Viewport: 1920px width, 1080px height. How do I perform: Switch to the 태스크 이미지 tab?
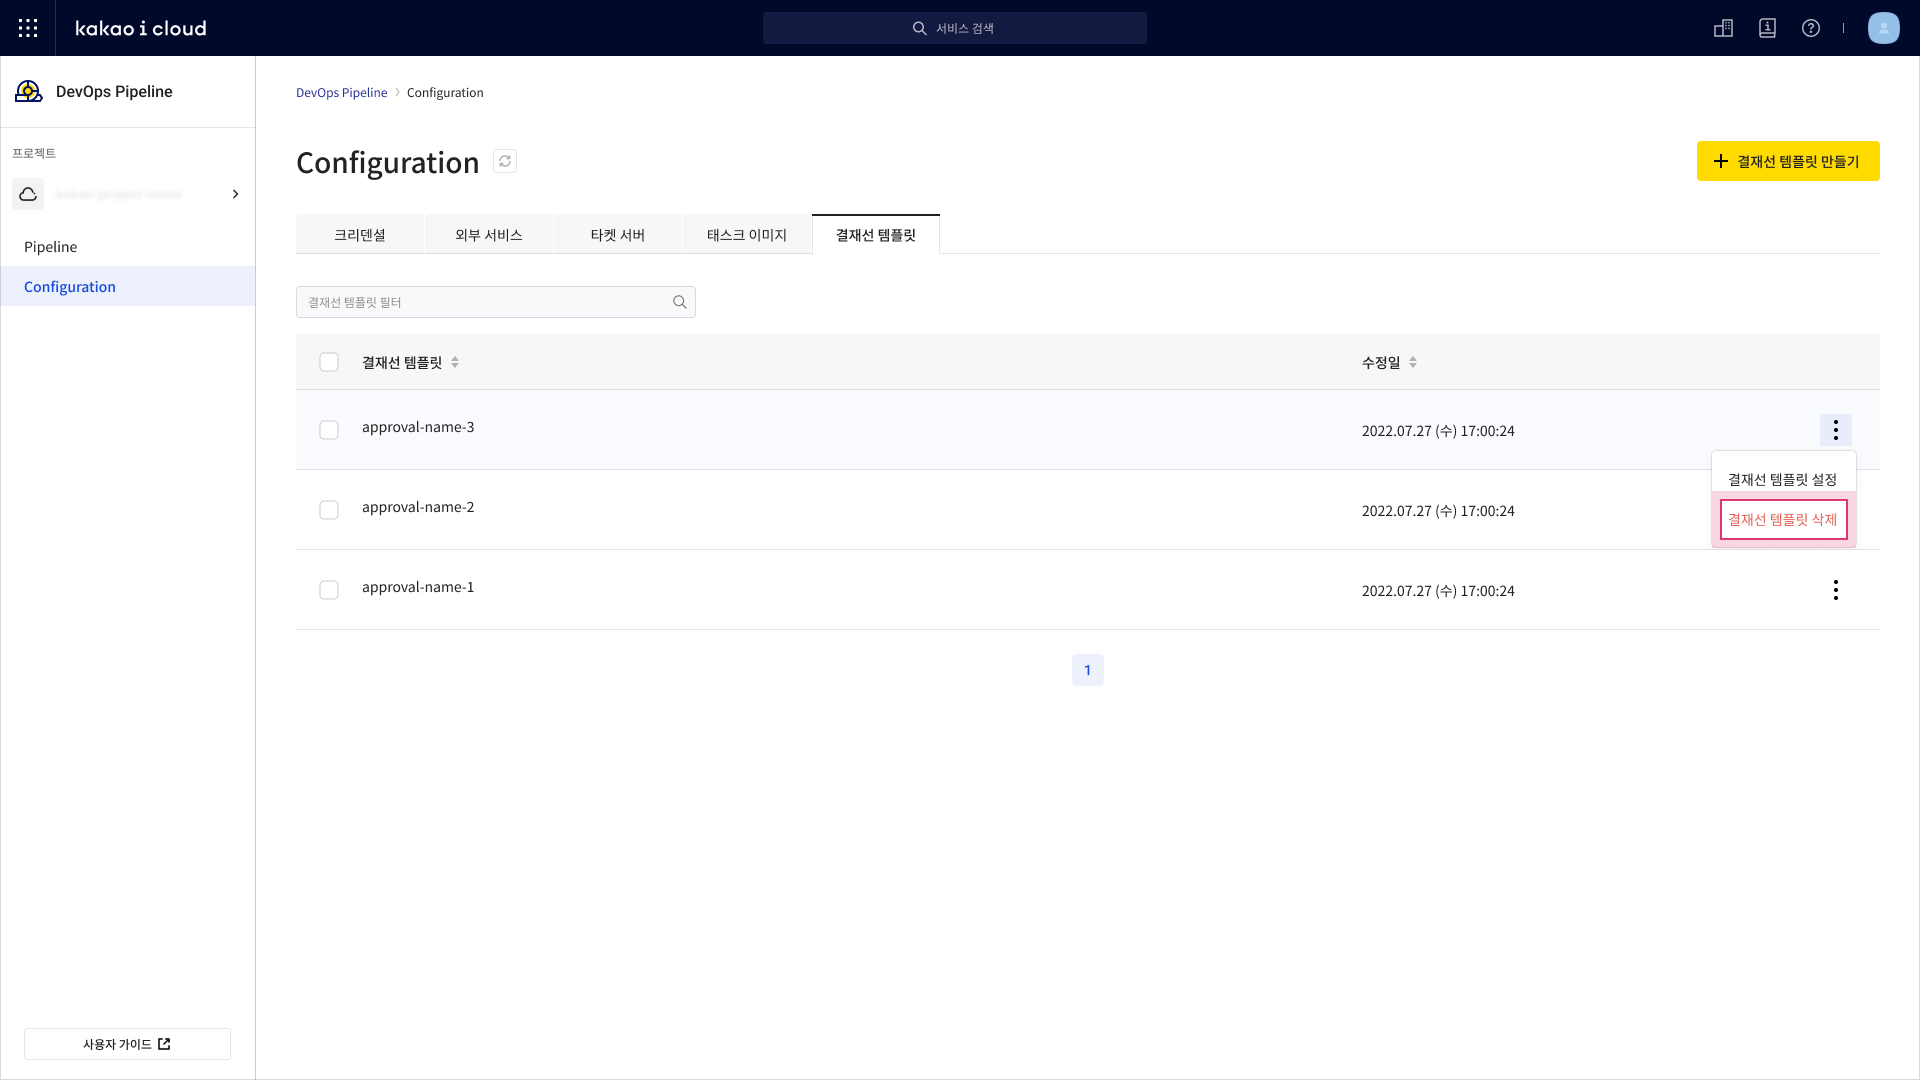coord(747,235)
